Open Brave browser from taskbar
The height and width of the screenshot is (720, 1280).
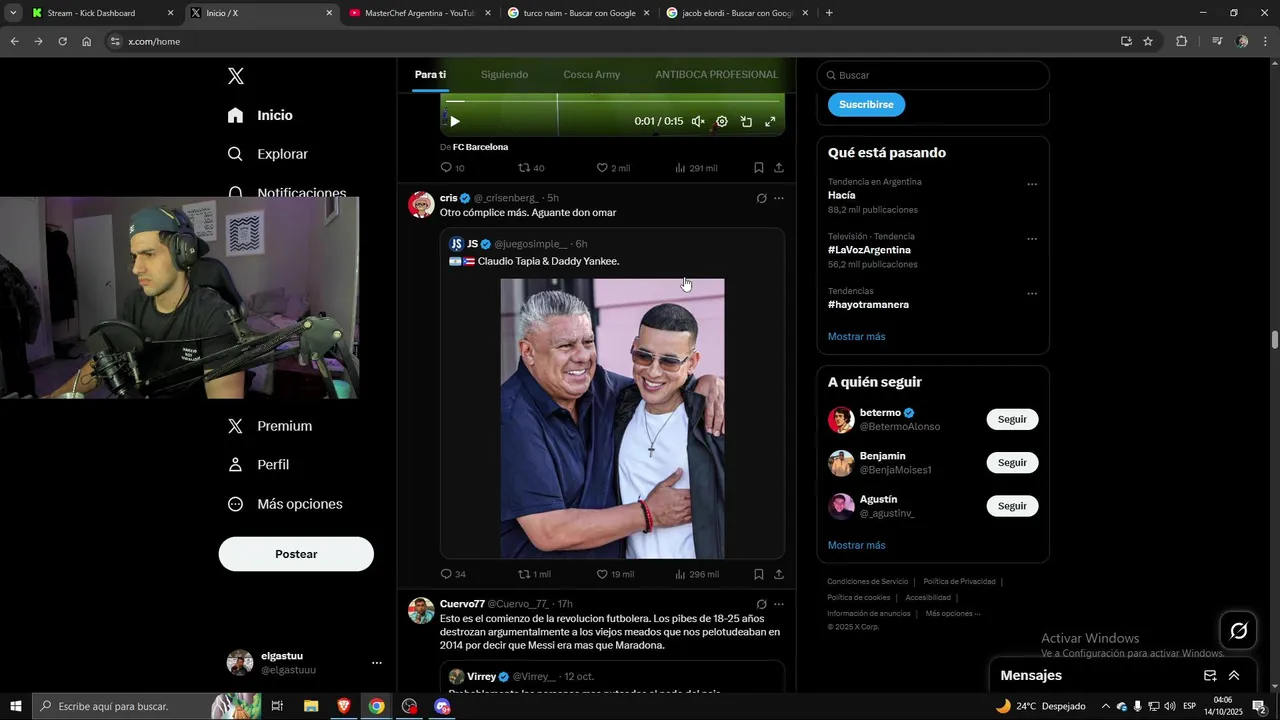click(344, 706)
